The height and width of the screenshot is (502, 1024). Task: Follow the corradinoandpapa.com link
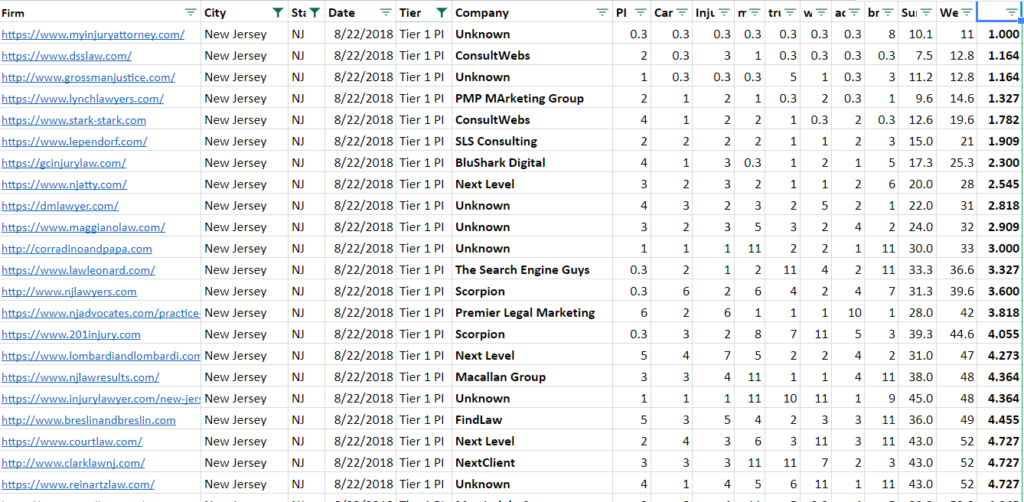pyautogui.click(x=76, y=249)
